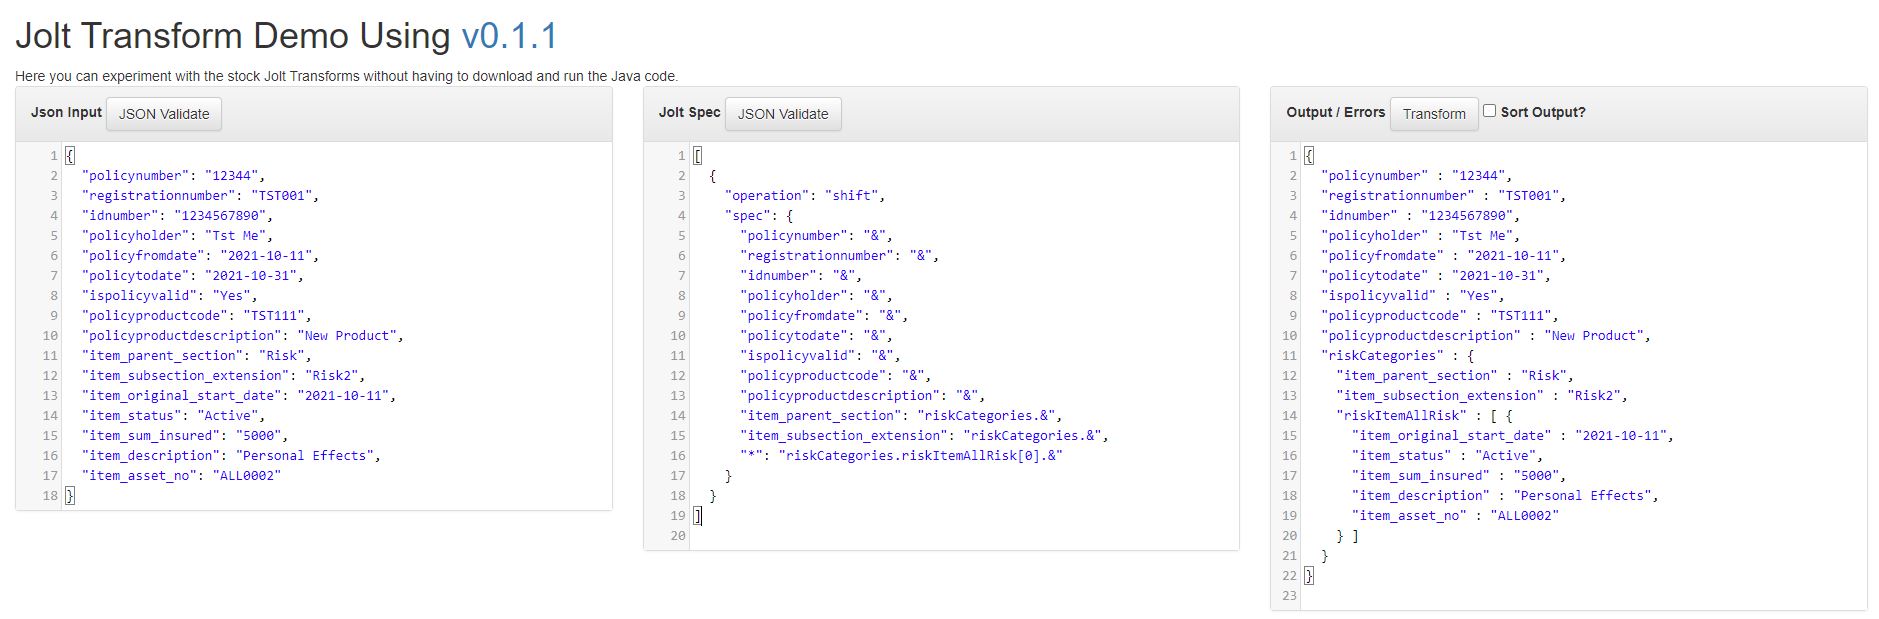The width and height of the screenshot is (1879, 619).
Task: Click "policyproductcode": "&" line in Jolt Spec
Action: [x=836, y=376]
